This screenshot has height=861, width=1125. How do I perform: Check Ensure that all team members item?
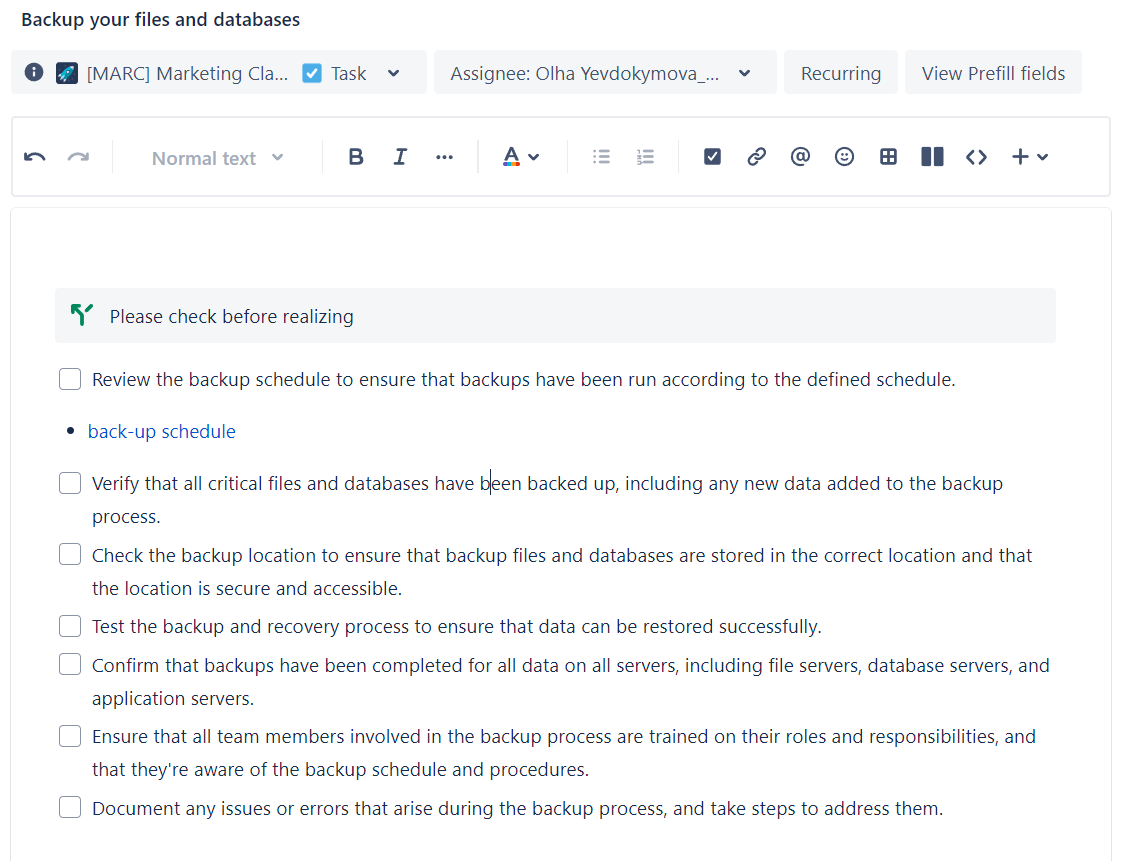[70, 736]
